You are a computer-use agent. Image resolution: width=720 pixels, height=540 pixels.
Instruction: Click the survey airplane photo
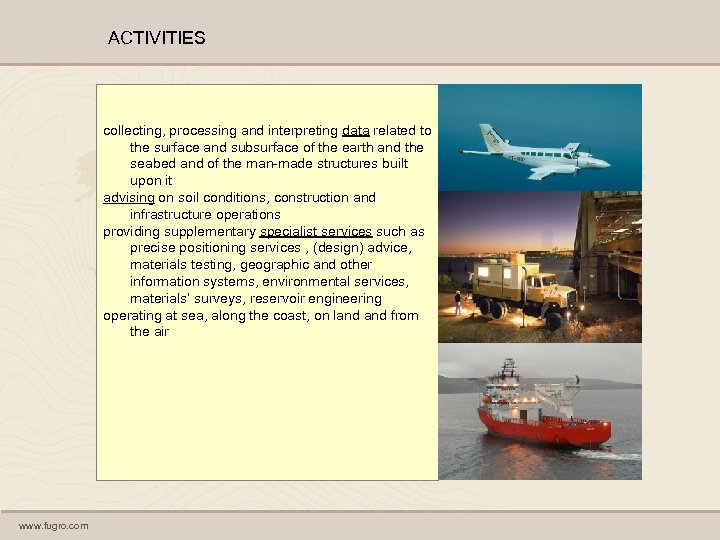pos(540,137)
